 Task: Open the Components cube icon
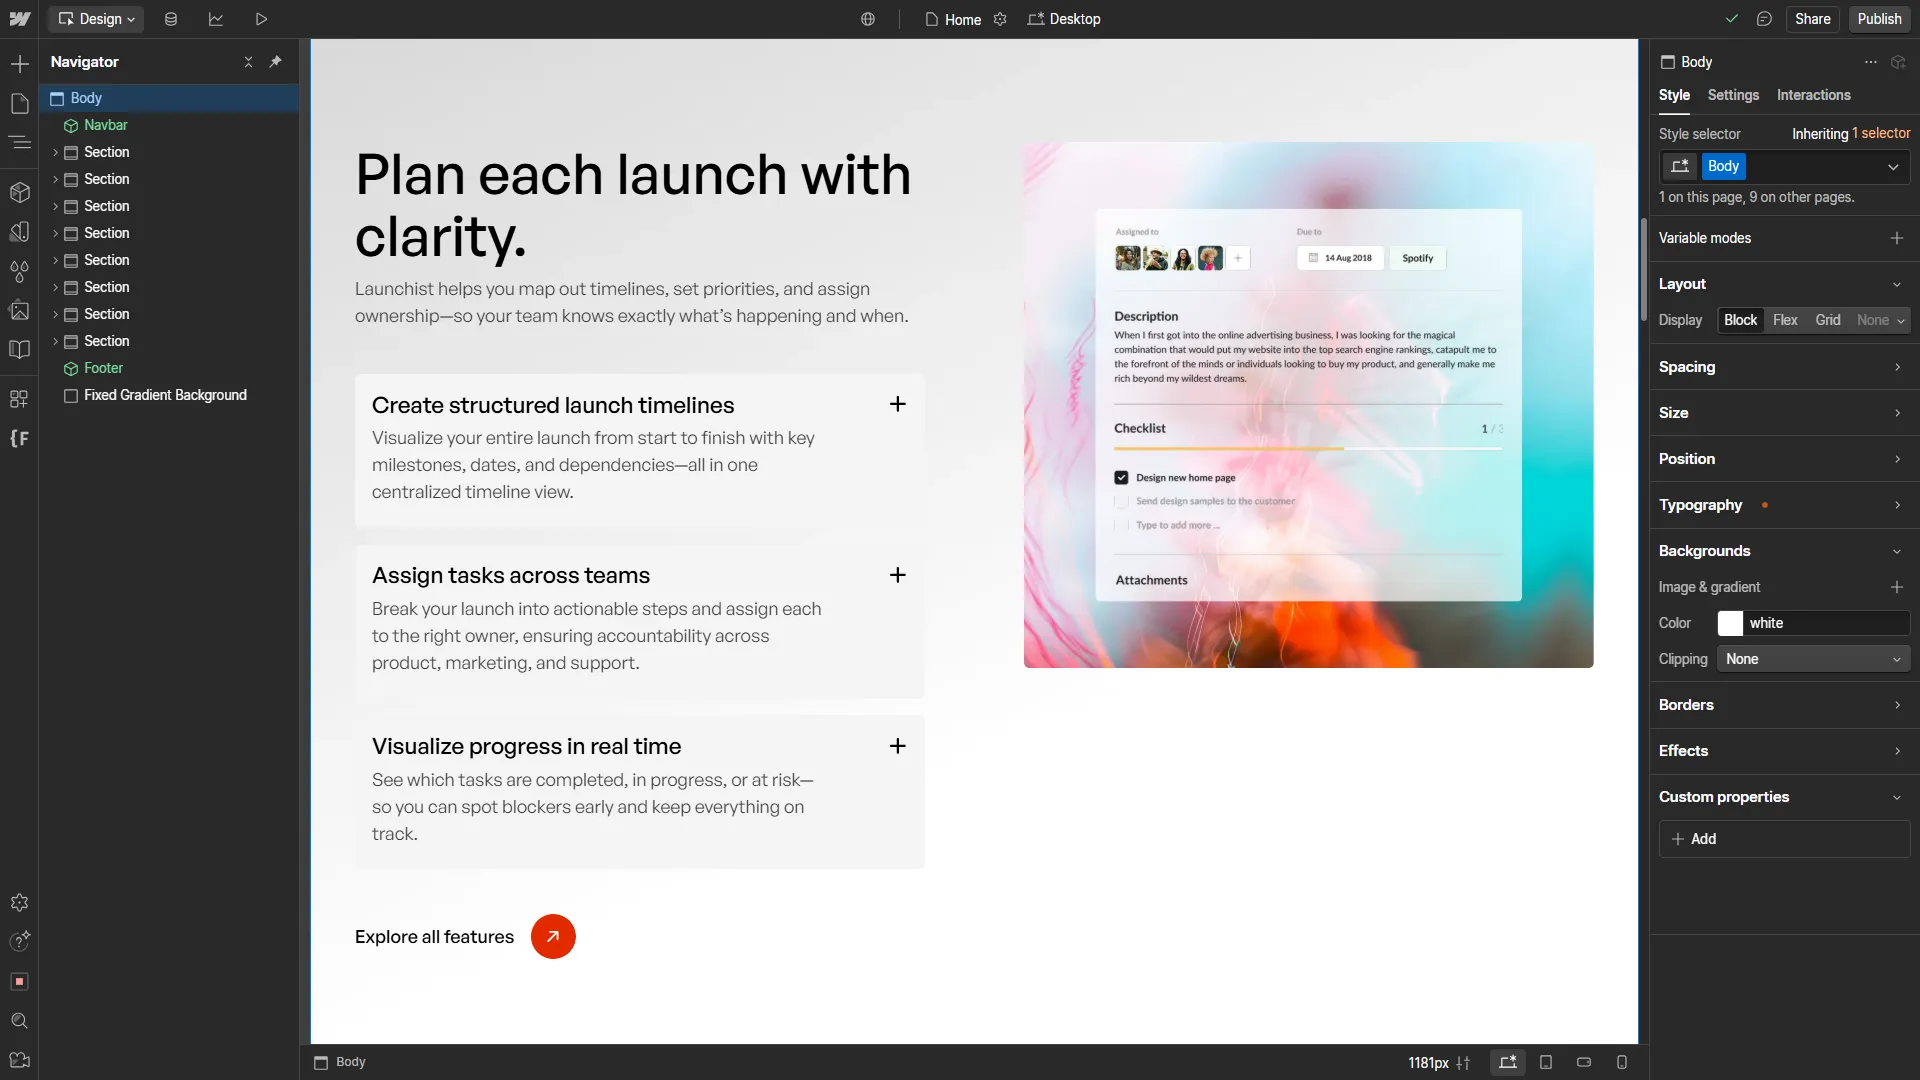click(x=19, y=192)
